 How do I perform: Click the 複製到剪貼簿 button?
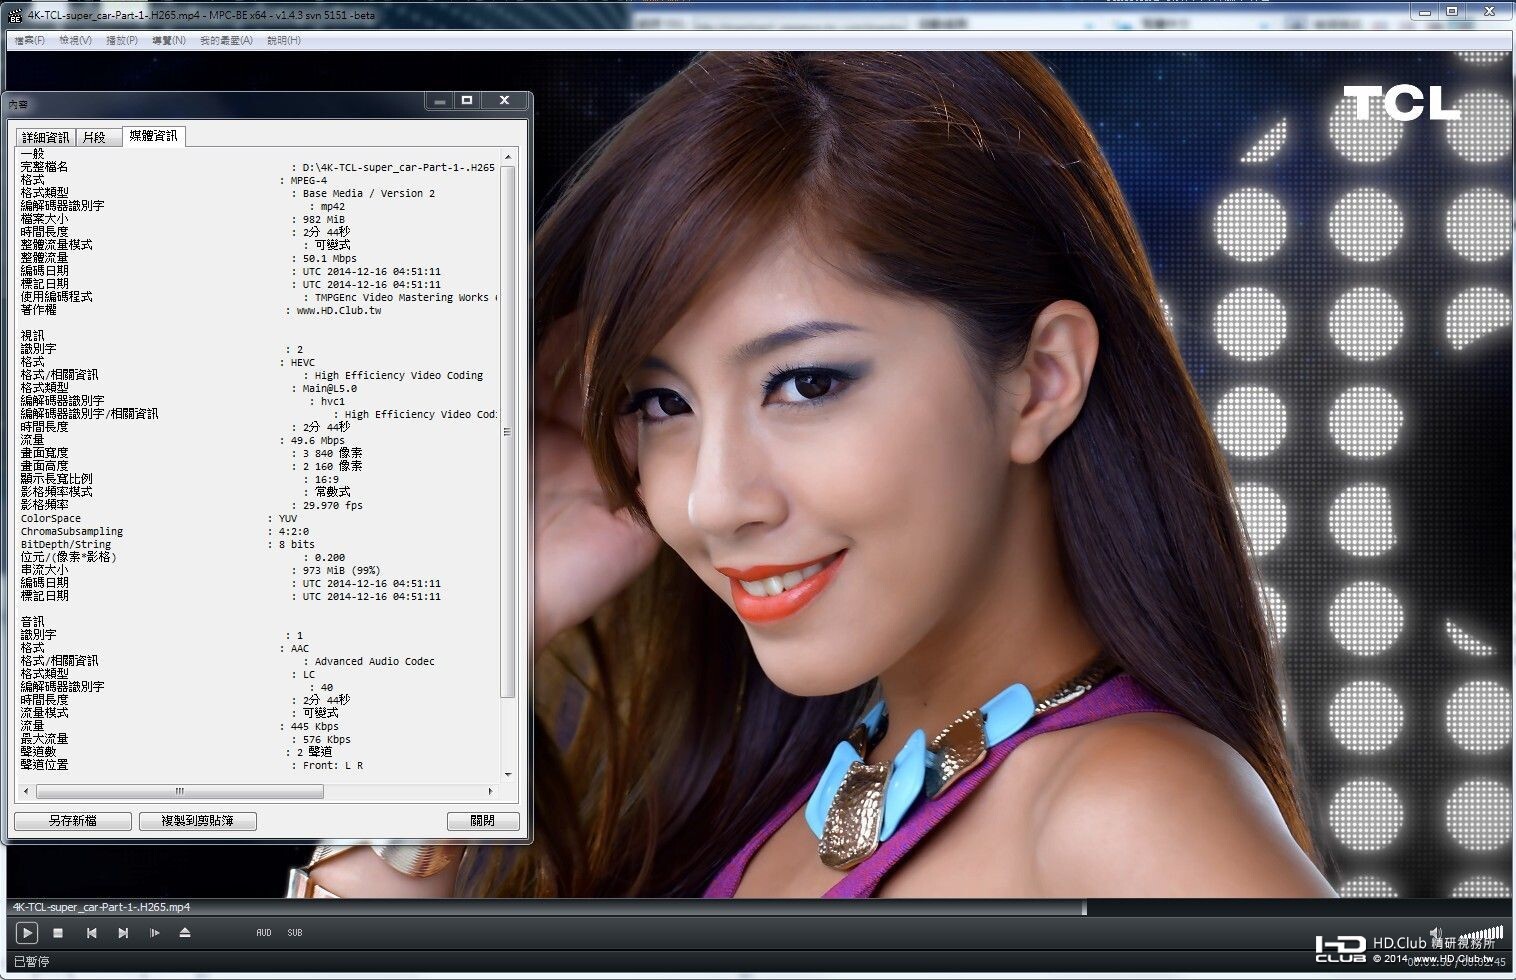[x=198, y=821]
